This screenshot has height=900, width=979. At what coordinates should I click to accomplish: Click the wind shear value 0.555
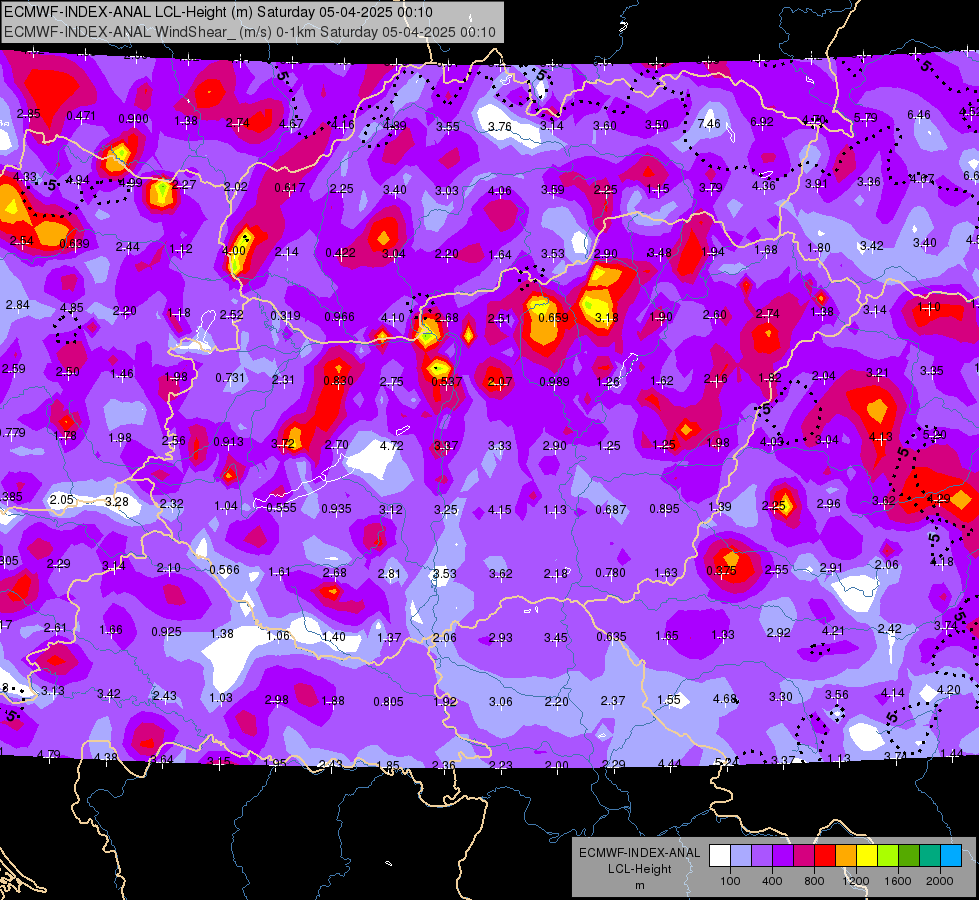coord(281,508)
